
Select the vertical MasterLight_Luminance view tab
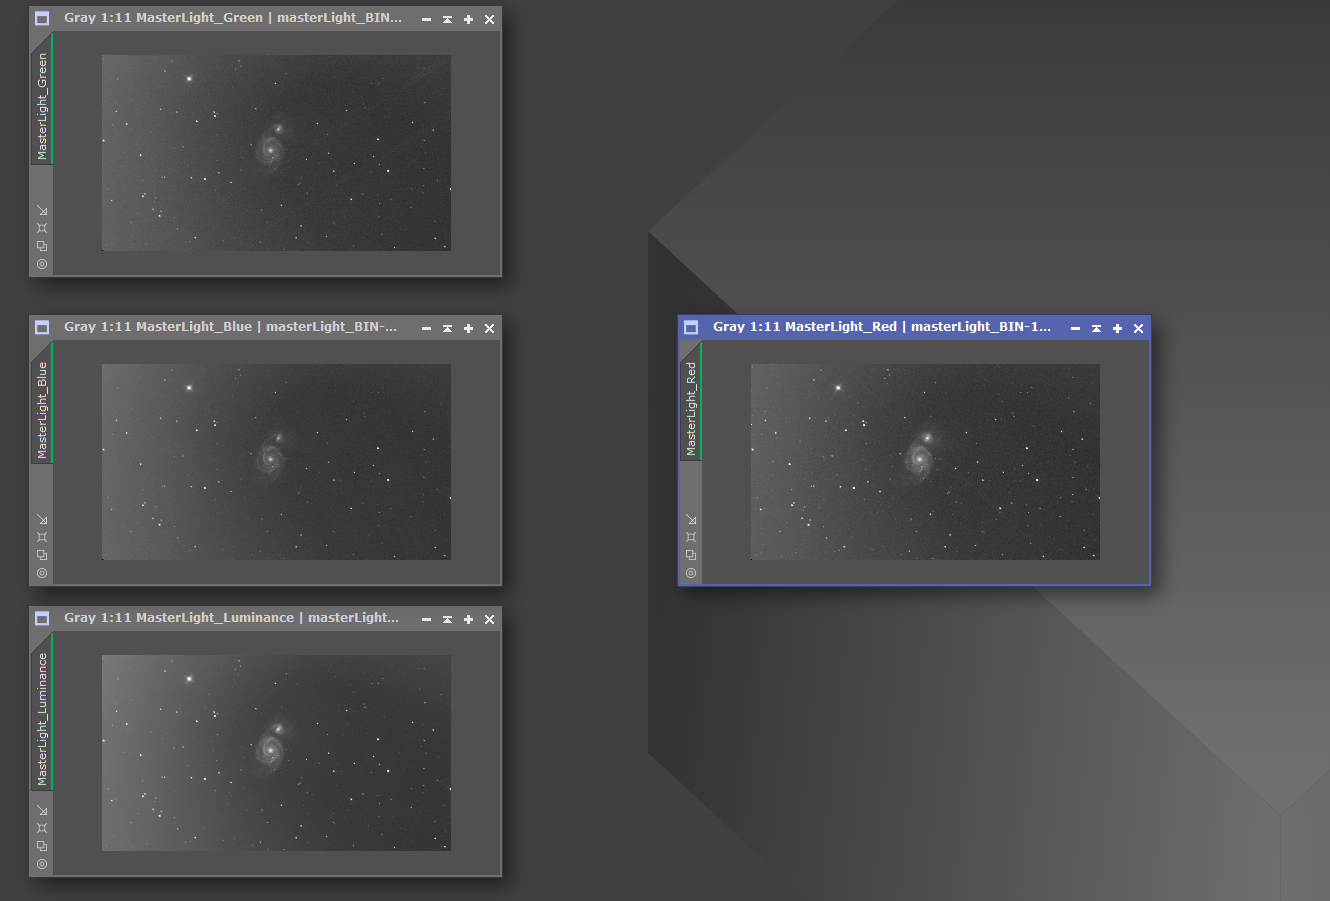click(x=42, y=712)
